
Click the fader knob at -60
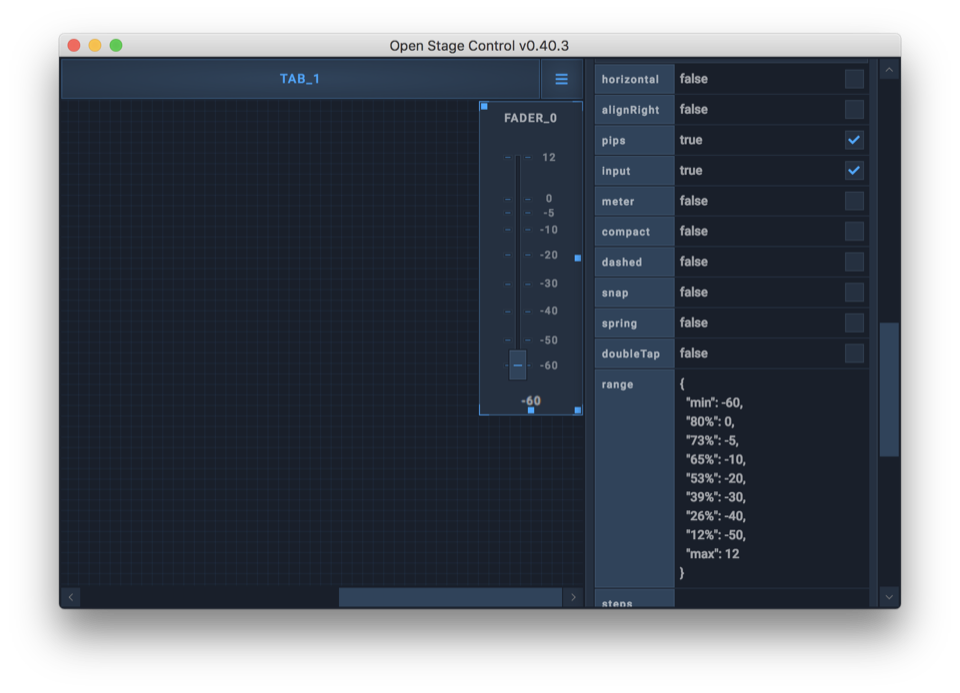(x=517, y=365)
